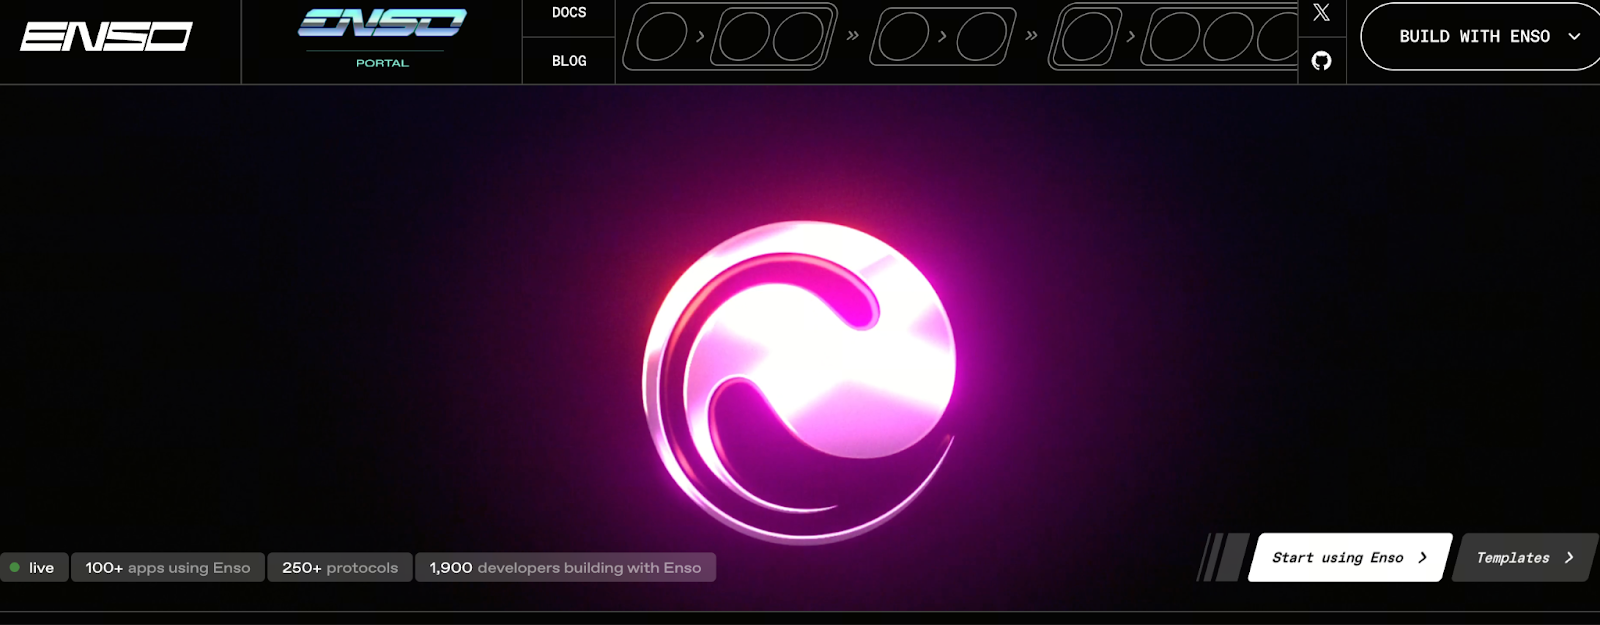
Task: Expand the BUILD WITH ENSO dropdown
Action: pyautogui.click(x=1482, y=36)
